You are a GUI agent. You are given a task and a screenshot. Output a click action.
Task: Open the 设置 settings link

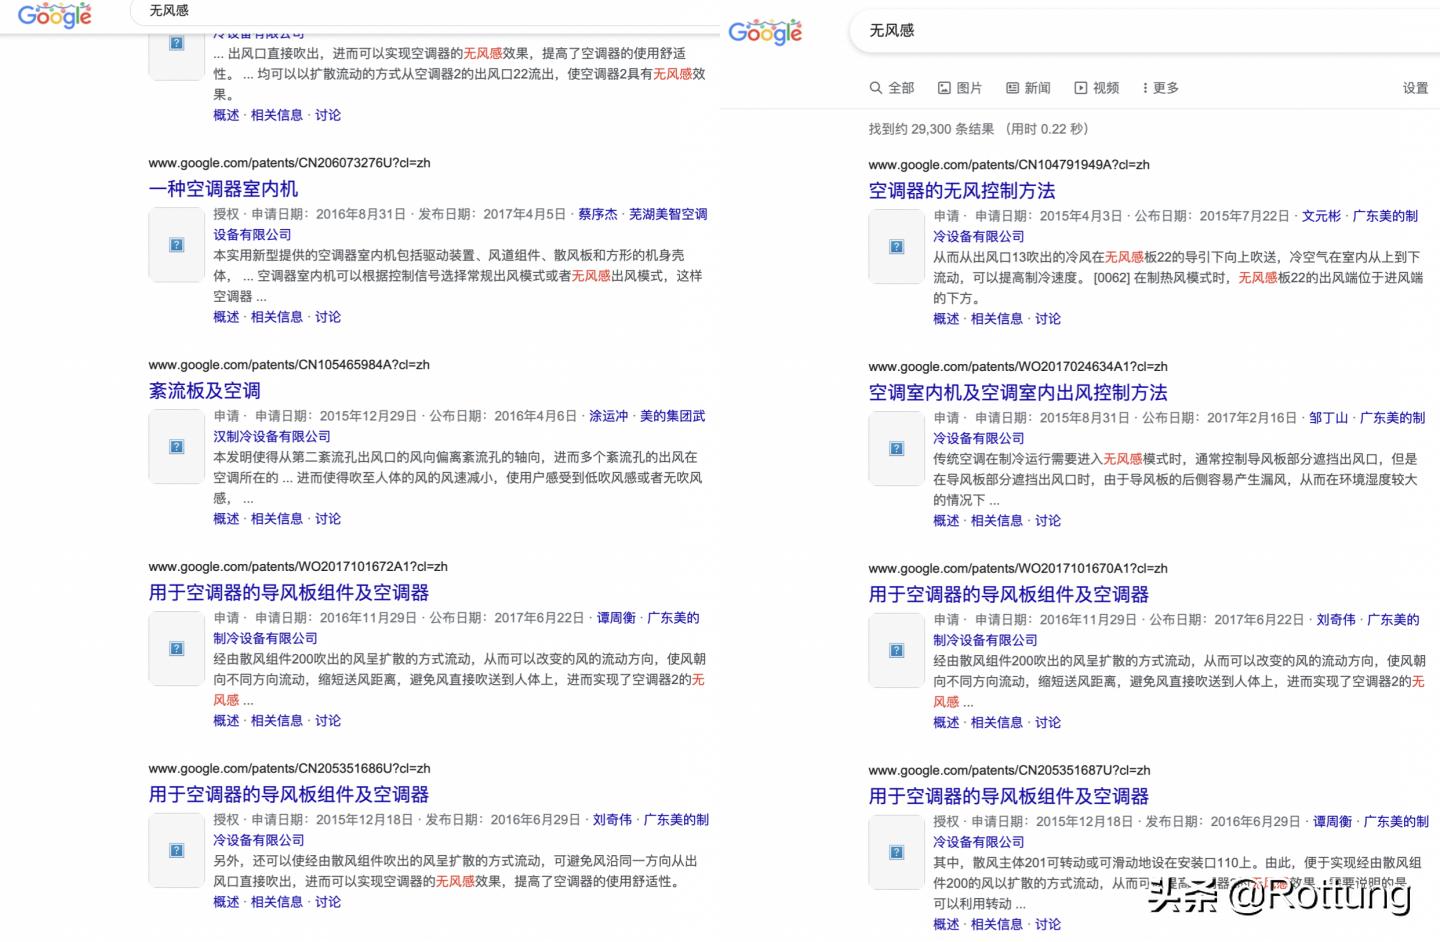[x=1416, y=88]
